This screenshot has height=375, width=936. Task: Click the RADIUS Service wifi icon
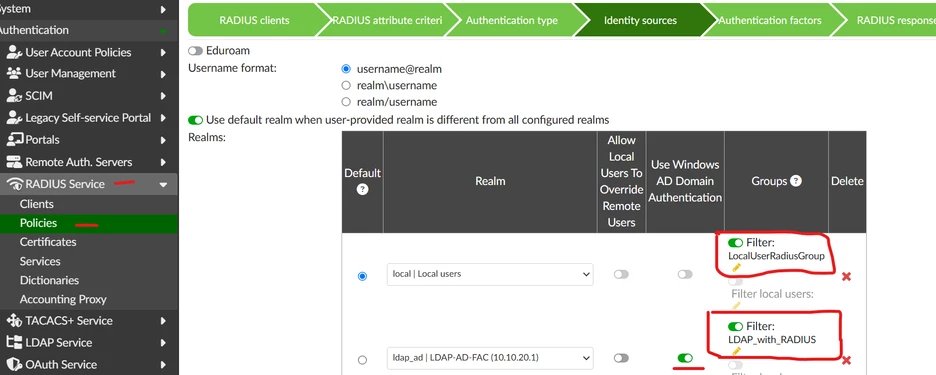[x=14, y=184]
